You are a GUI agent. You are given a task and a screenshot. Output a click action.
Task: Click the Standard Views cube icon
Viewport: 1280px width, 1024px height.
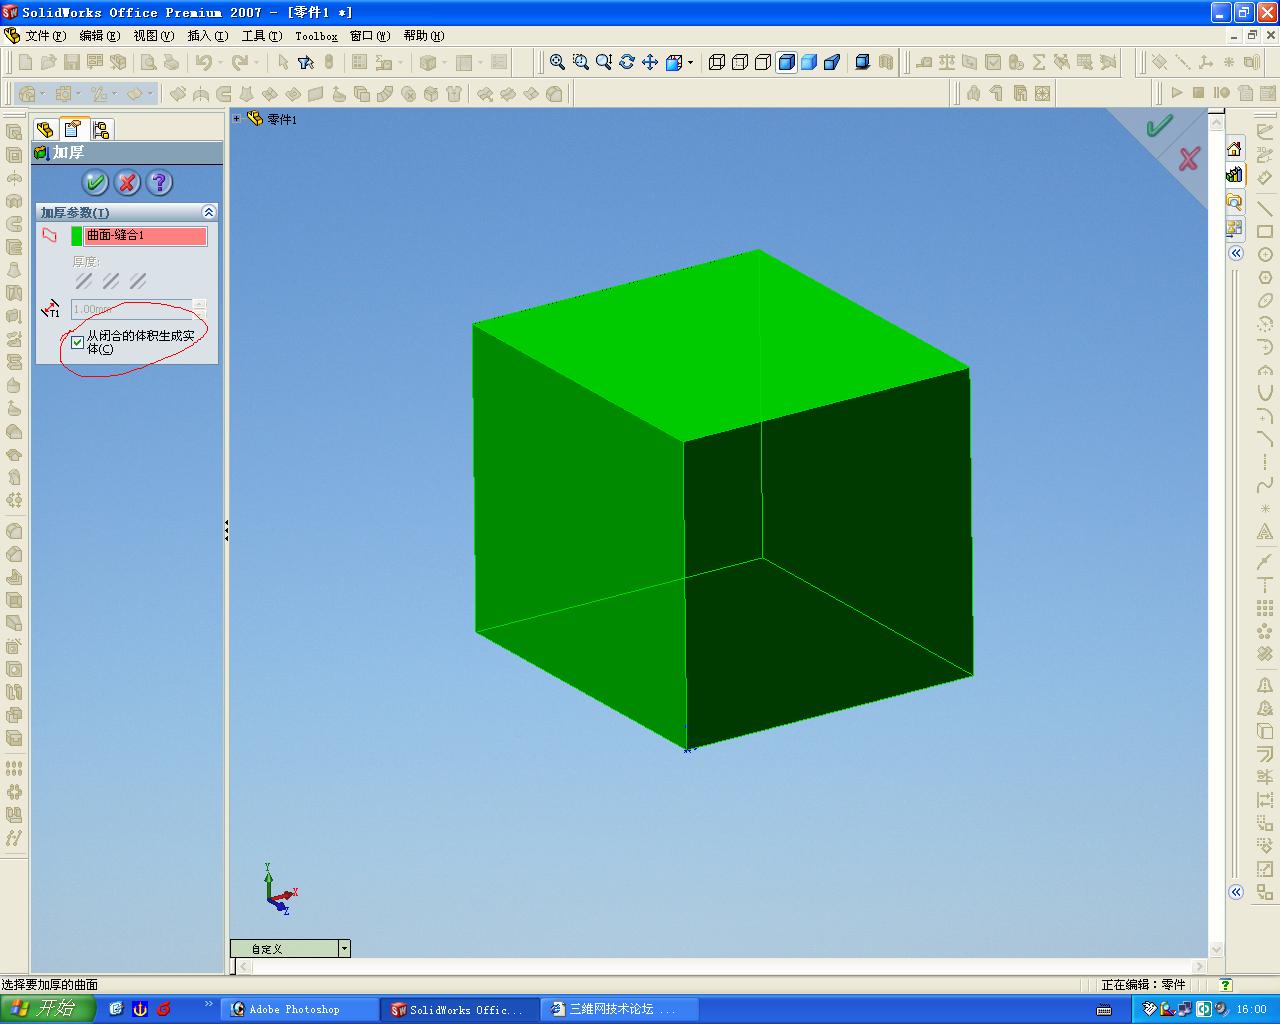(x=673, y=62)
